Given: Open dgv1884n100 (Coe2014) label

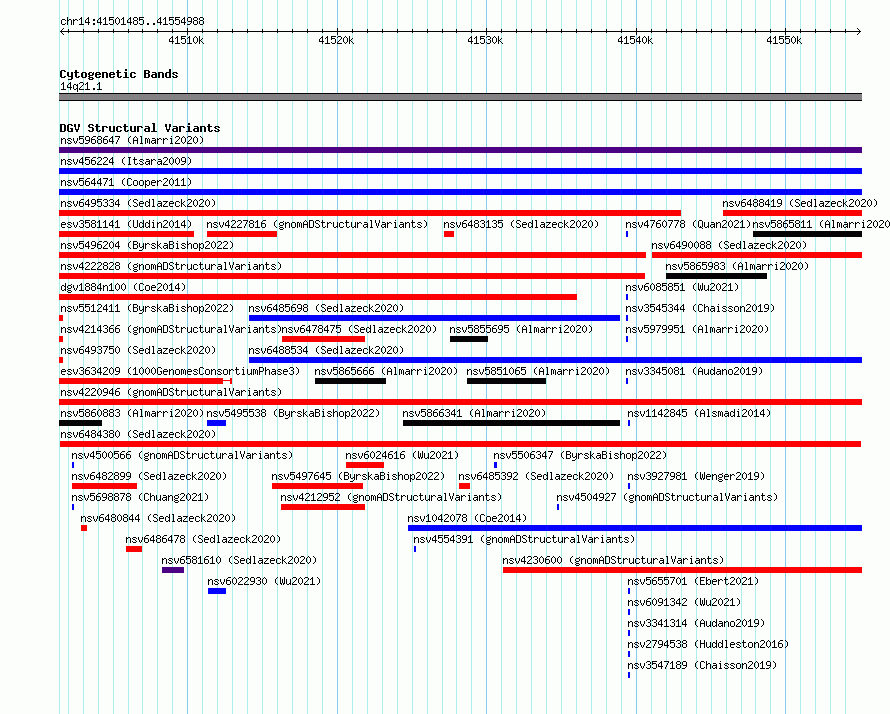Looking at the screenshot, I should point(123,287).
